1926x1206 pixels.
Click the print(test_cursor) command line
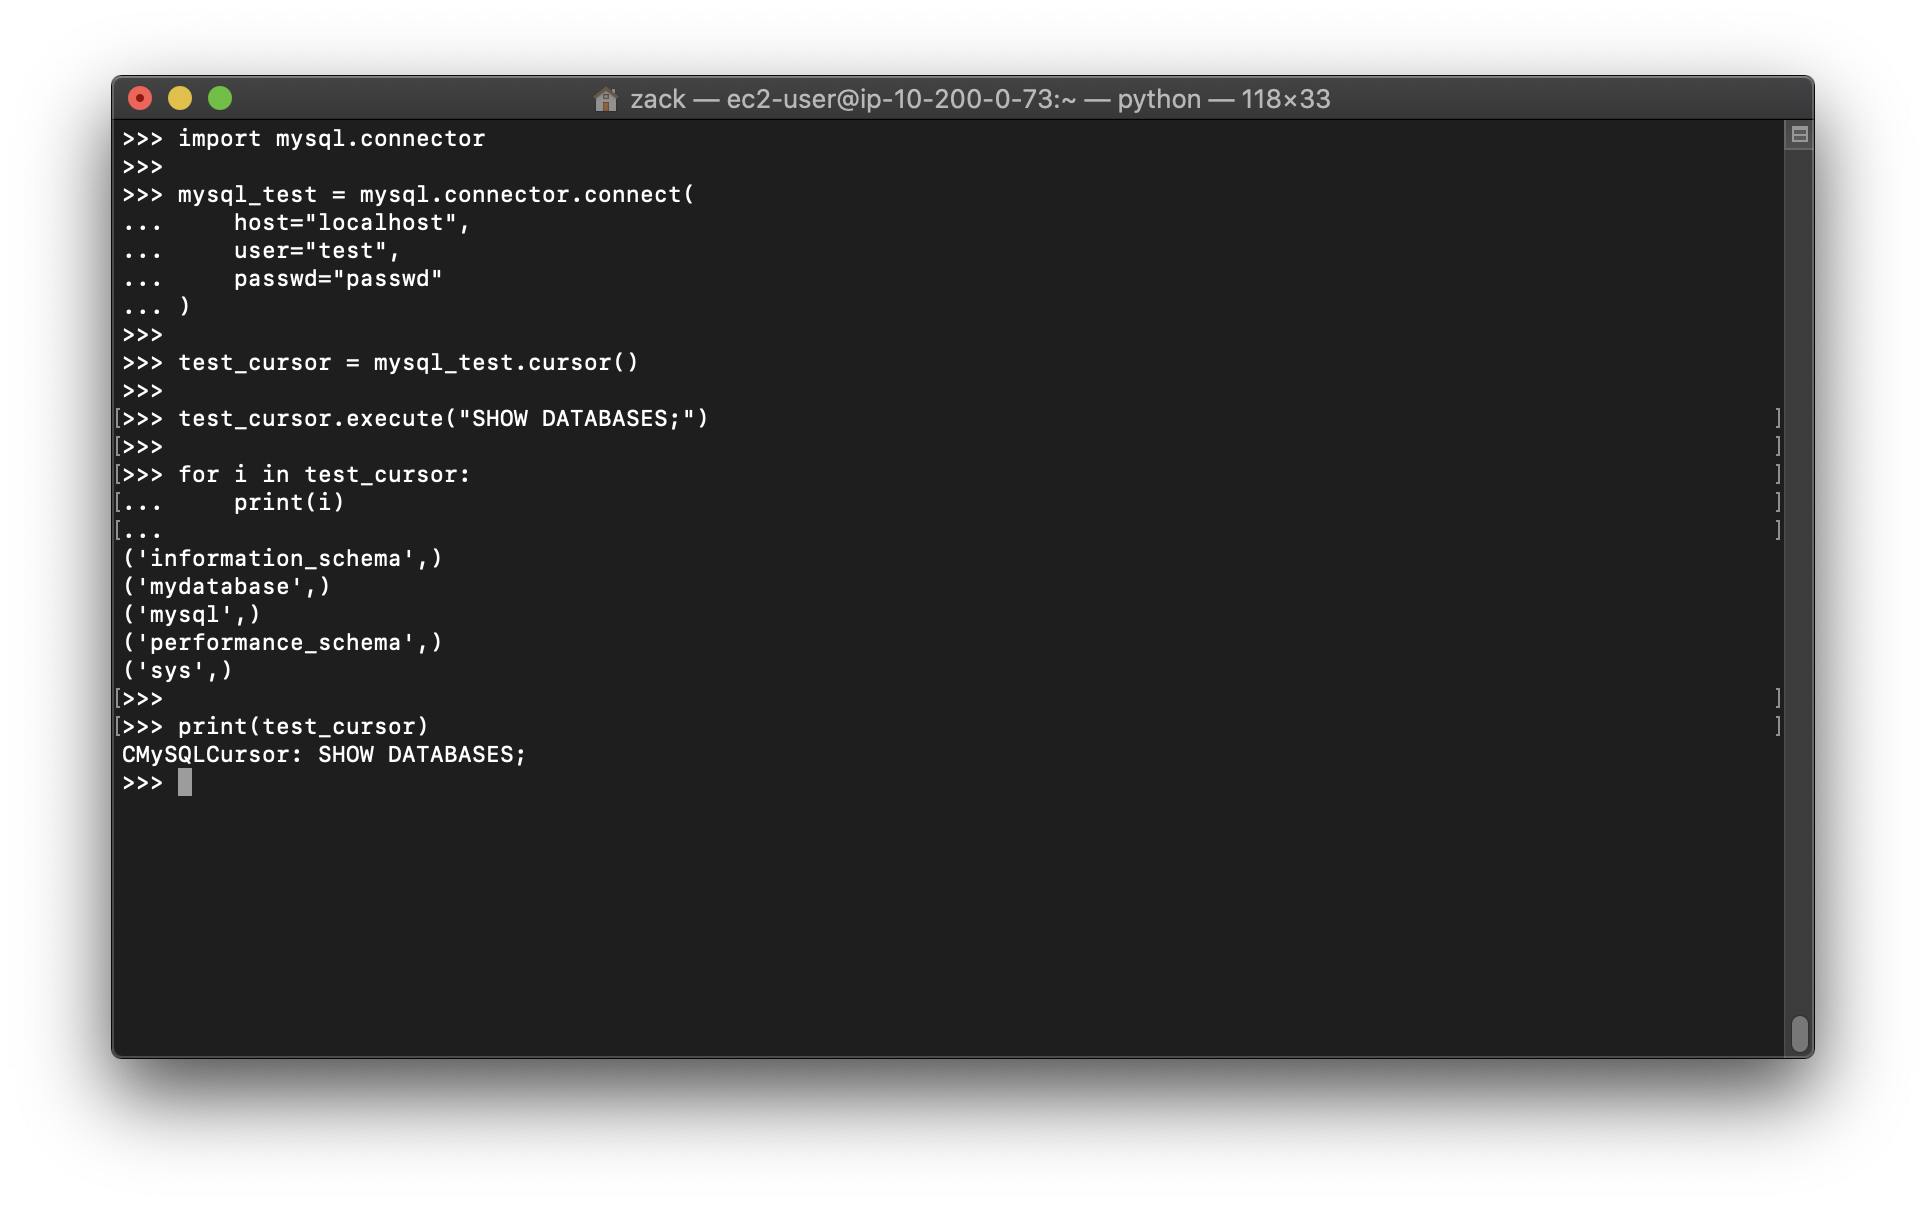[x=303, y=727]
